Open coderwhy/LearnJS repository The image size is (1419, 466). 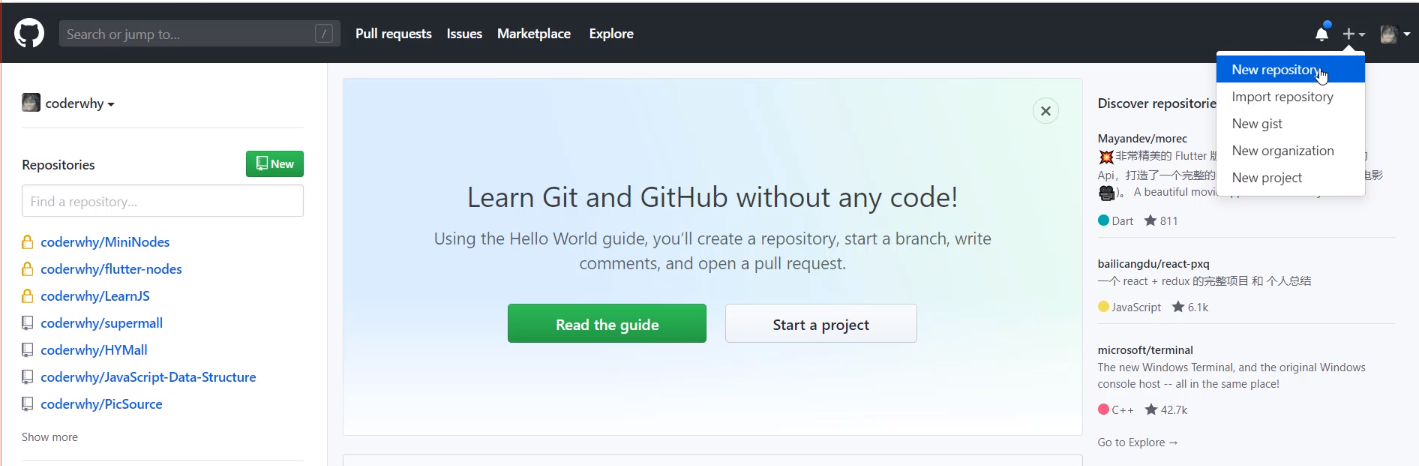(x=95, y=296)
